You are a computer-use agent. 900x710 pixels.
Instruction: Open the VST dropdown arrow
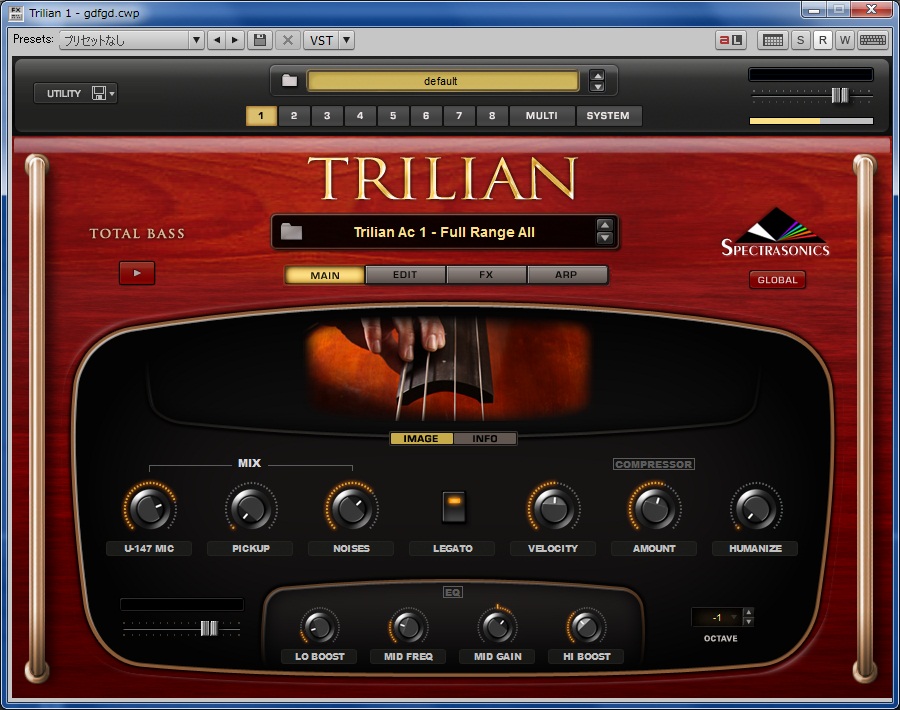pyautogui.click(x=347, y=40)
